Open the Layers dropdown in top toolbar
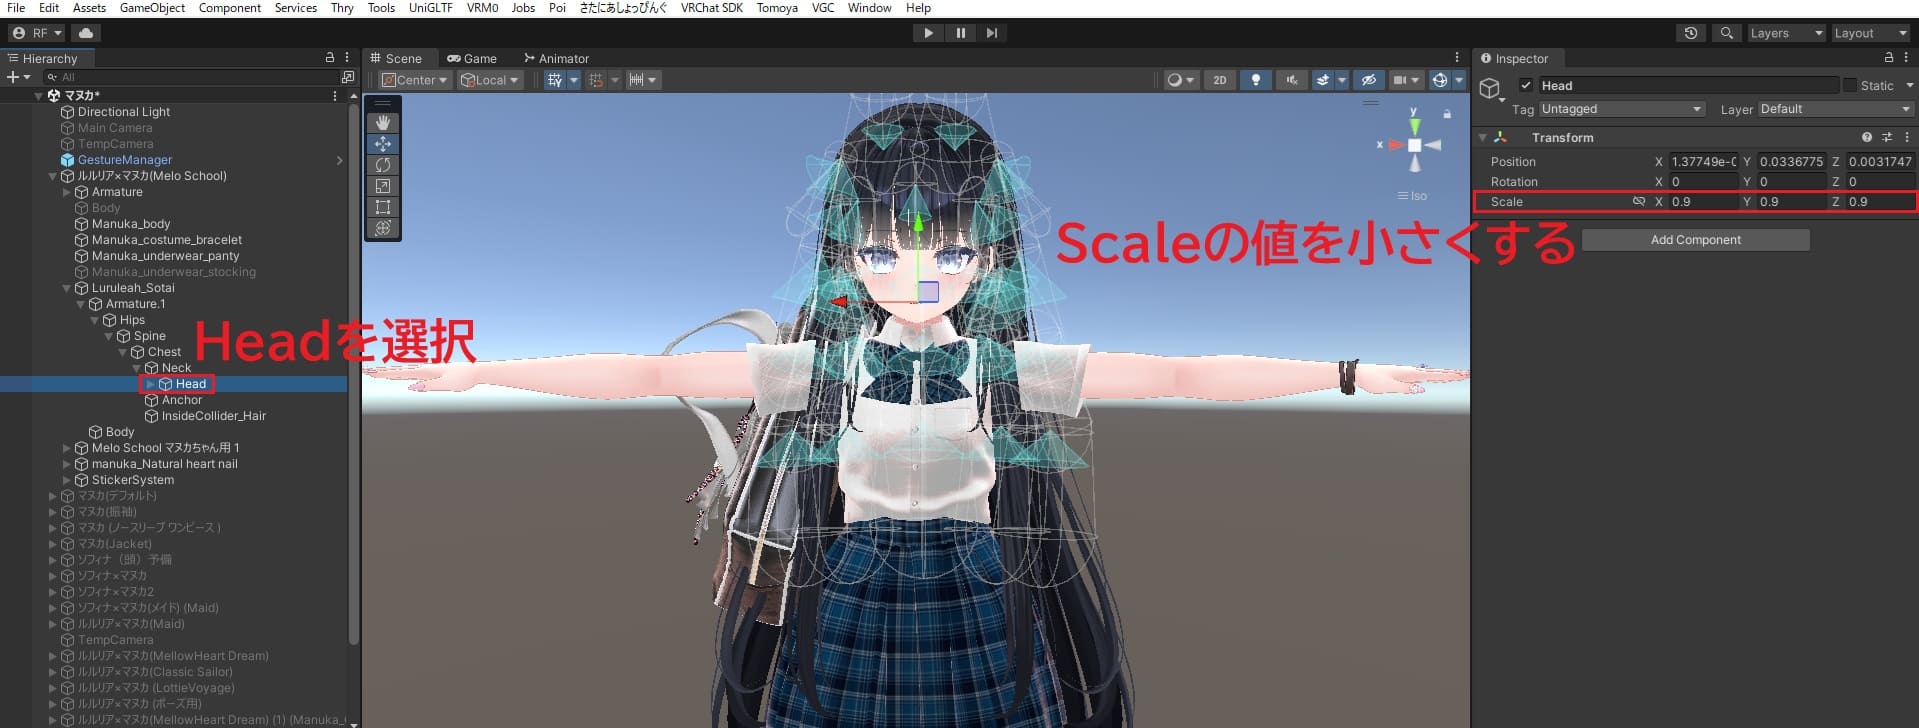Viewport: 1919px width, 728px height. pos(1786,33)
